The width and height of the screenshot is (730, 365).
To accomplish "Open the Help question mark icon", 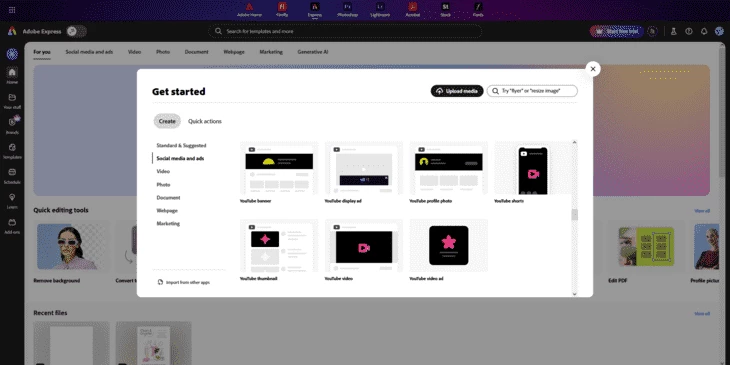I will [689, 31].
